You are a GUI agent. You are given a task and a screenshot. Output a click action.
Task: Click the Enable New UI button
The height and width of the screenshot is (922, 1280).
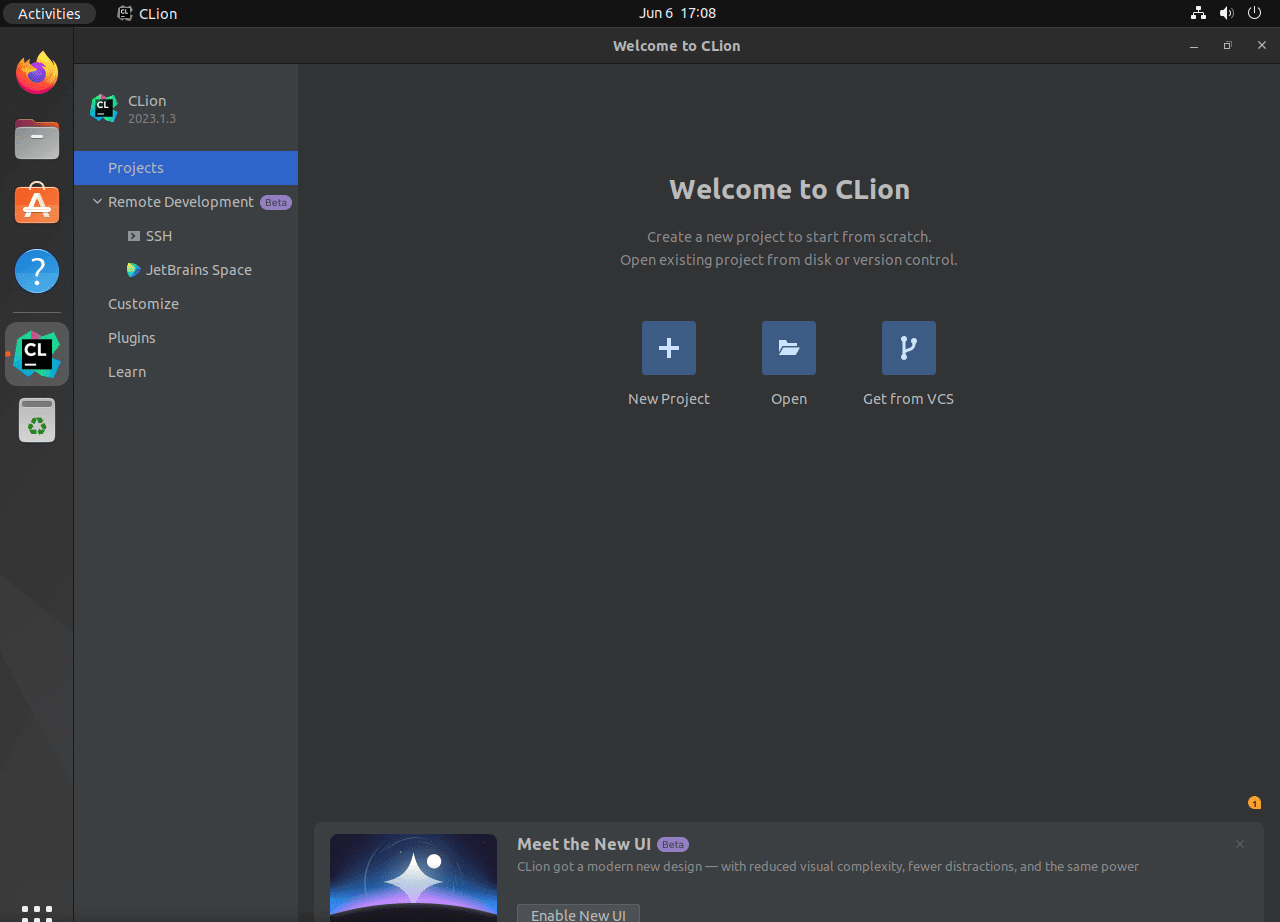(x=578, y=914)
